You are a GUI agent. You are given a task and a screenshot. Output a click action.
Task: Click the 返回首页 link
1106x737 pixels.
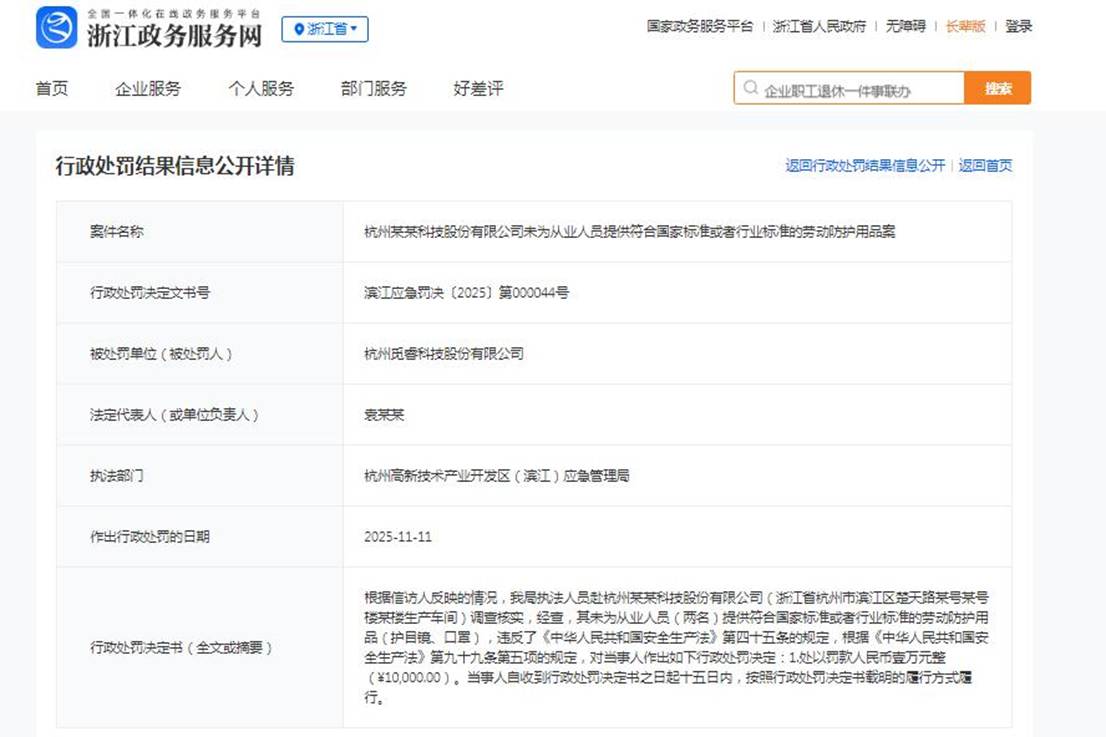[x=985, y=166]
